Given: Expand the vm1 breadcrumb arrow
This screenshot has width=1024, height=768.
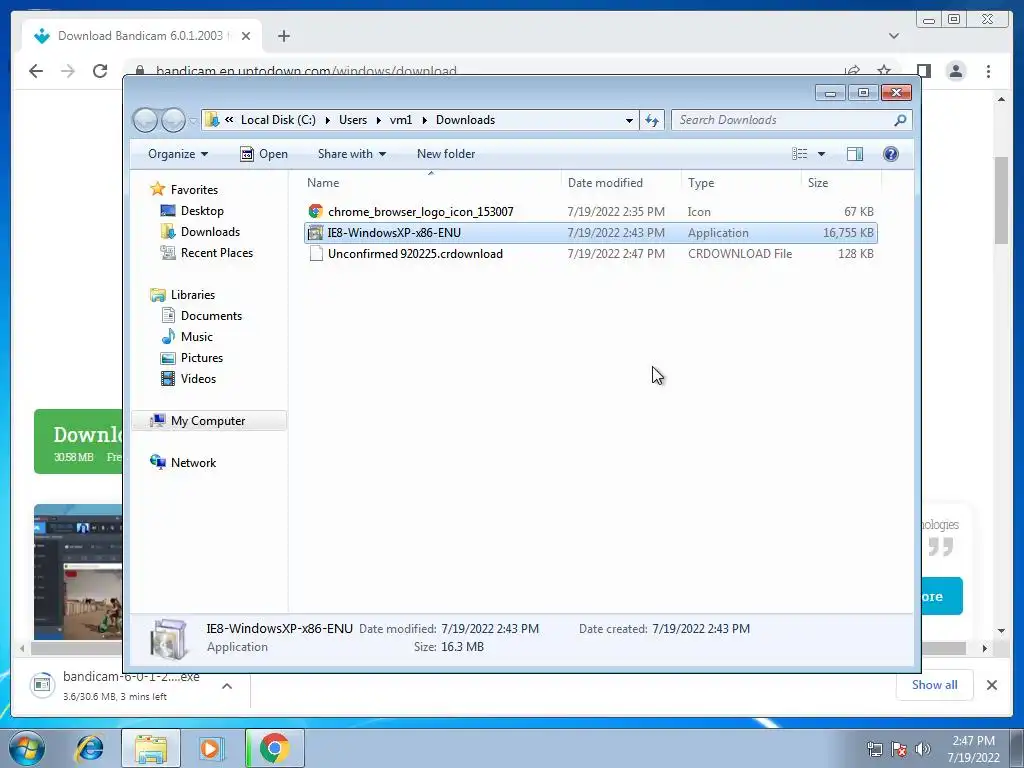Looking at the screenshot, I should (424, 120).
